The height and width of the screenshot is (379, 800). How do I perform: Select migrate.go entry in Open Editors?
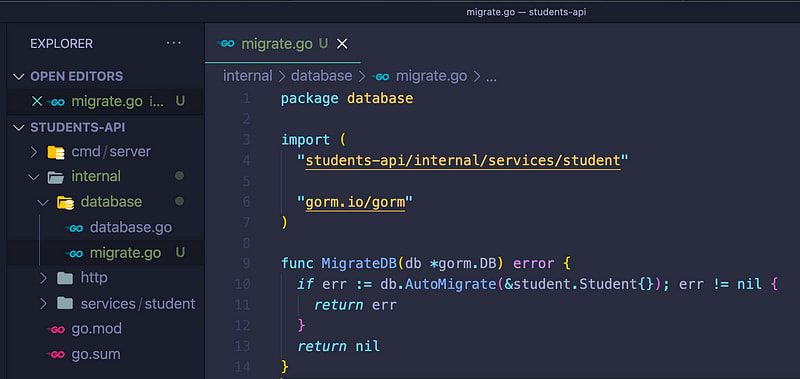tap(105, 101)
